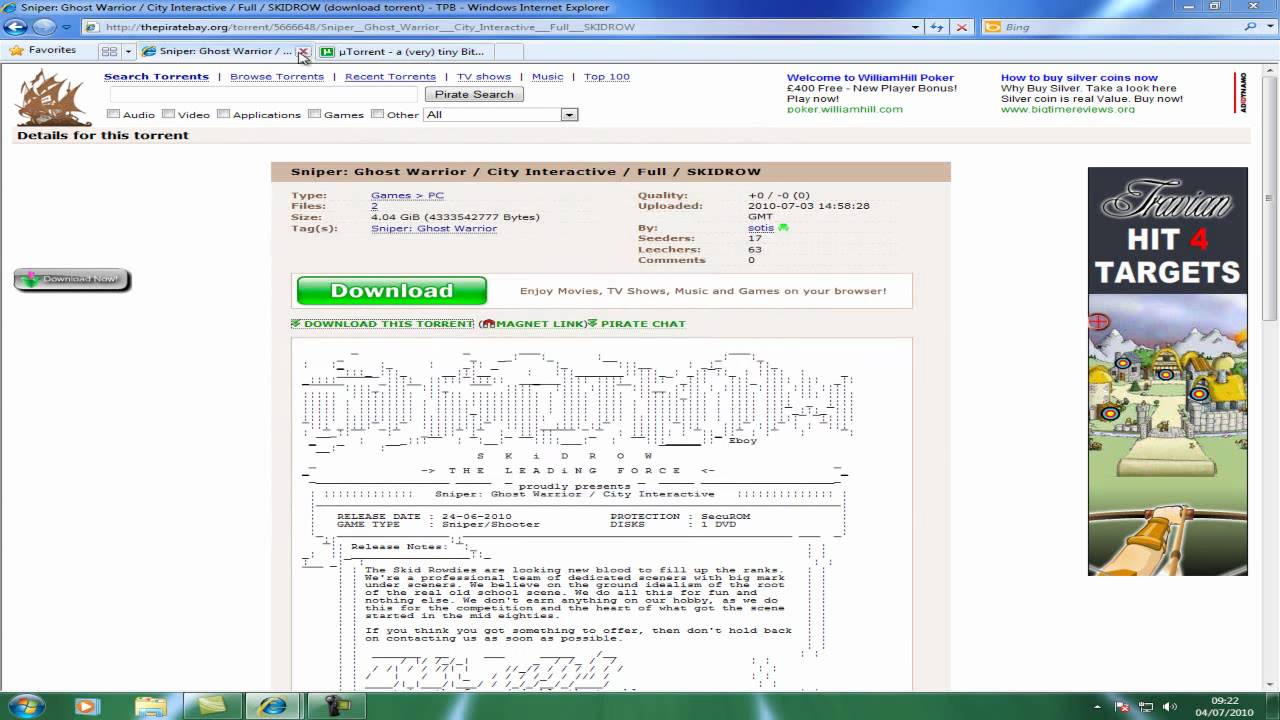Click the green icon next to sotis
The width and height of the screenshot is (1280, 720).
[783, 228]
